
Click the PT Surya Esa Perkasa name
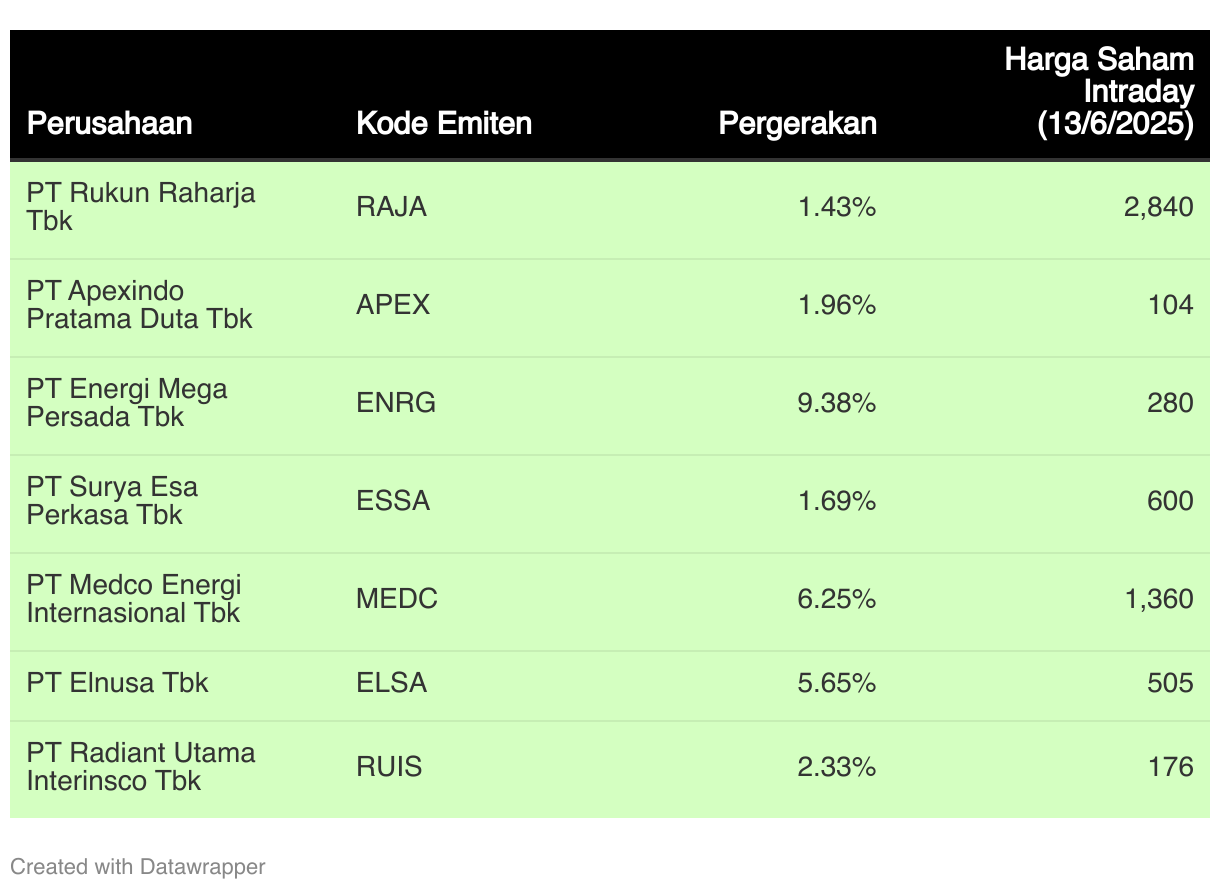[112, 501]
